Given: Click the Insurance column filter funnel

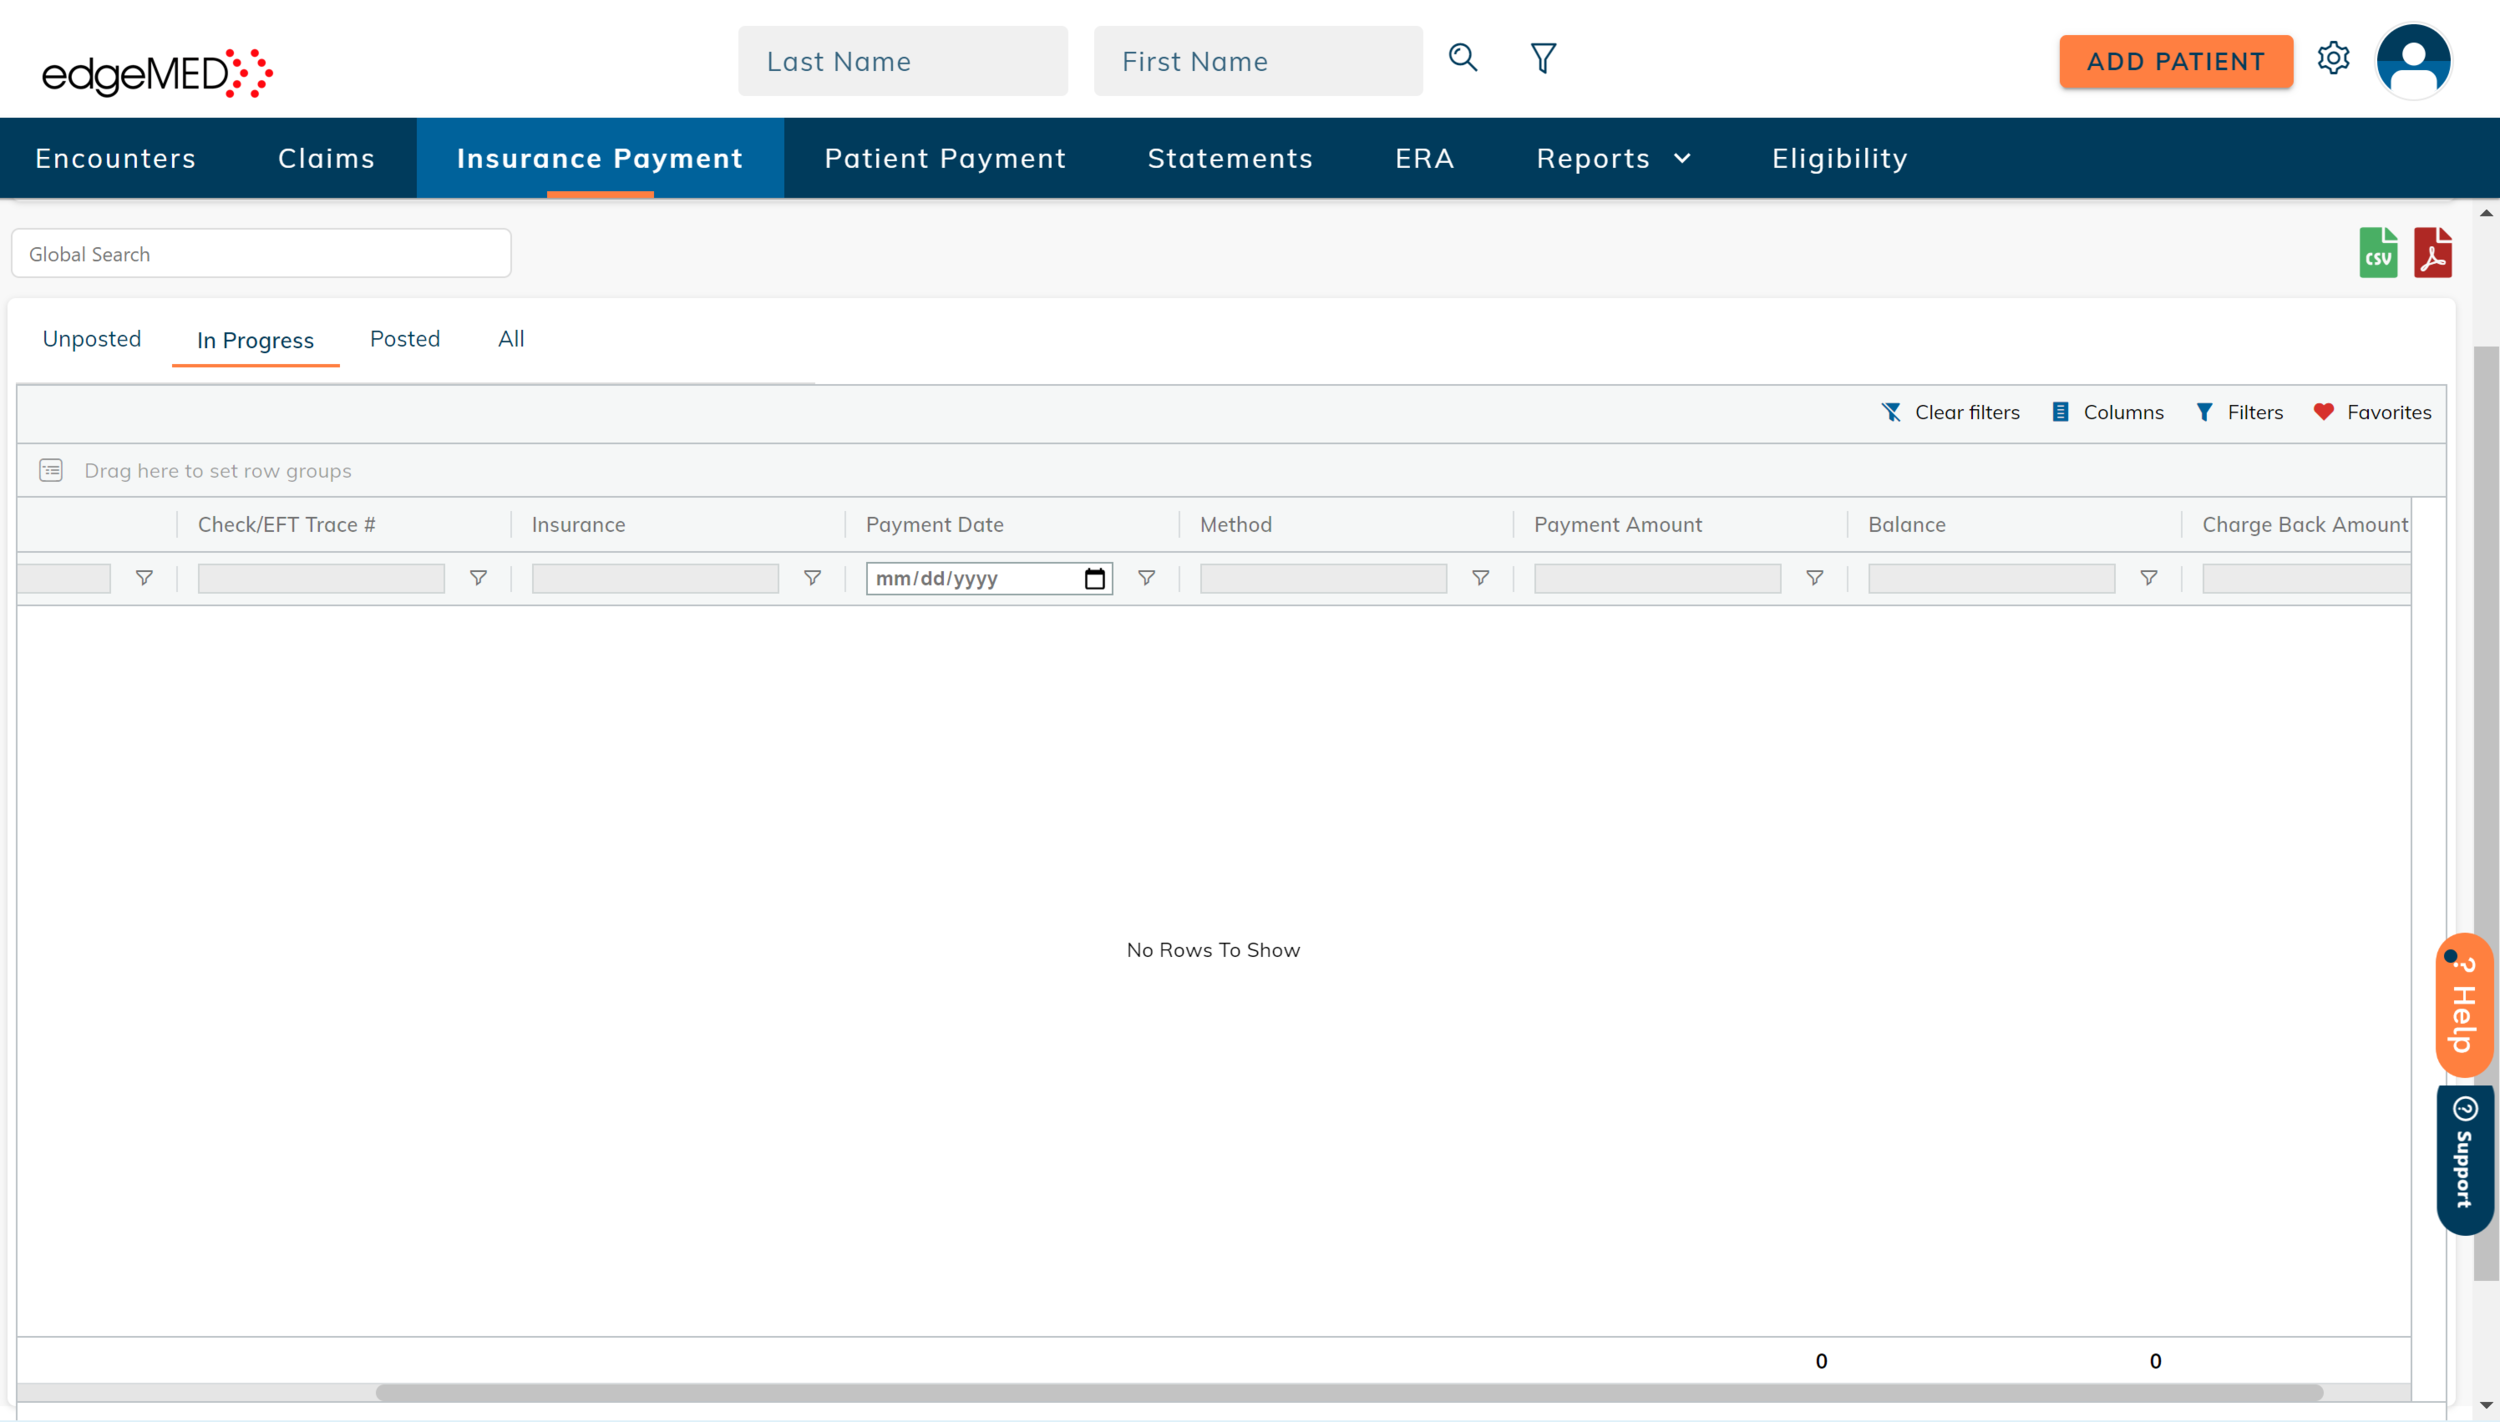Looking at the screenshot, I should click(x=812, y=578).
